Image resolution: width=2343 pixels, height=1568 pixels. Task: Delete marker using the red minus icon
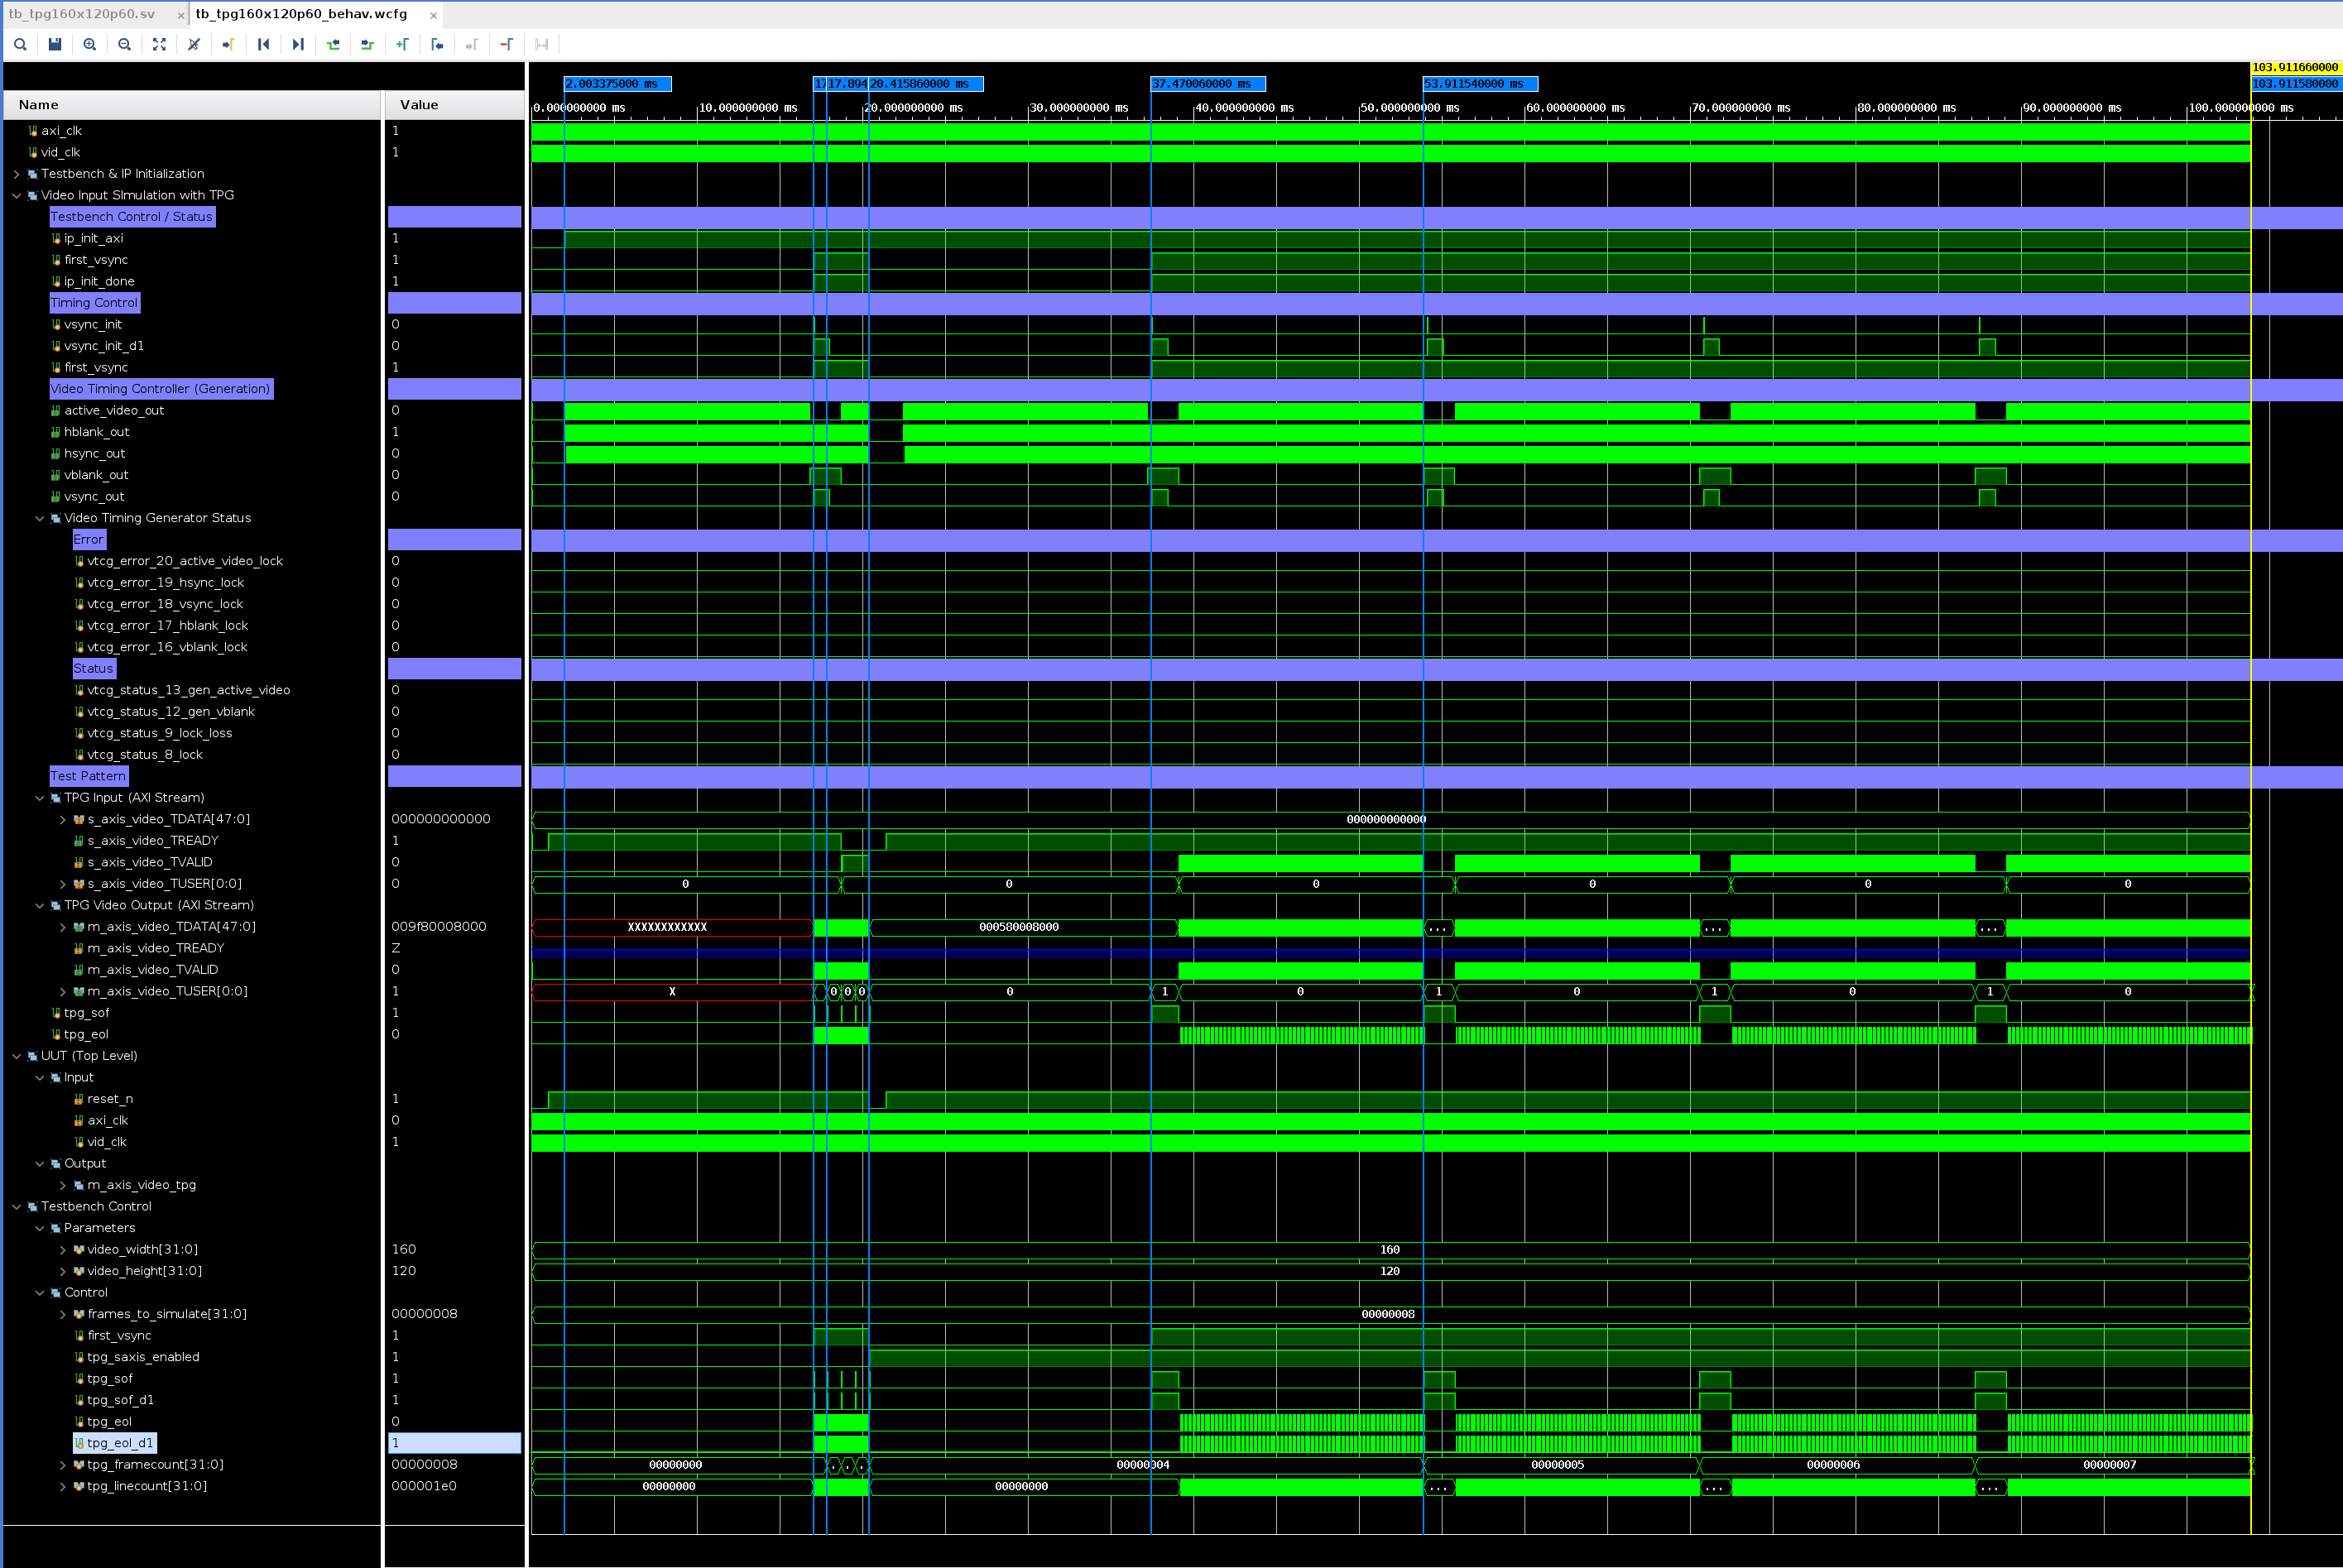coord(507,44)
